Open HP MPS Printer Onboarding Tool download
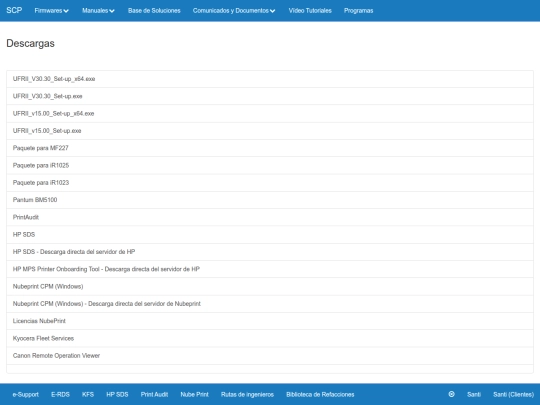 (x=270, y=269)
